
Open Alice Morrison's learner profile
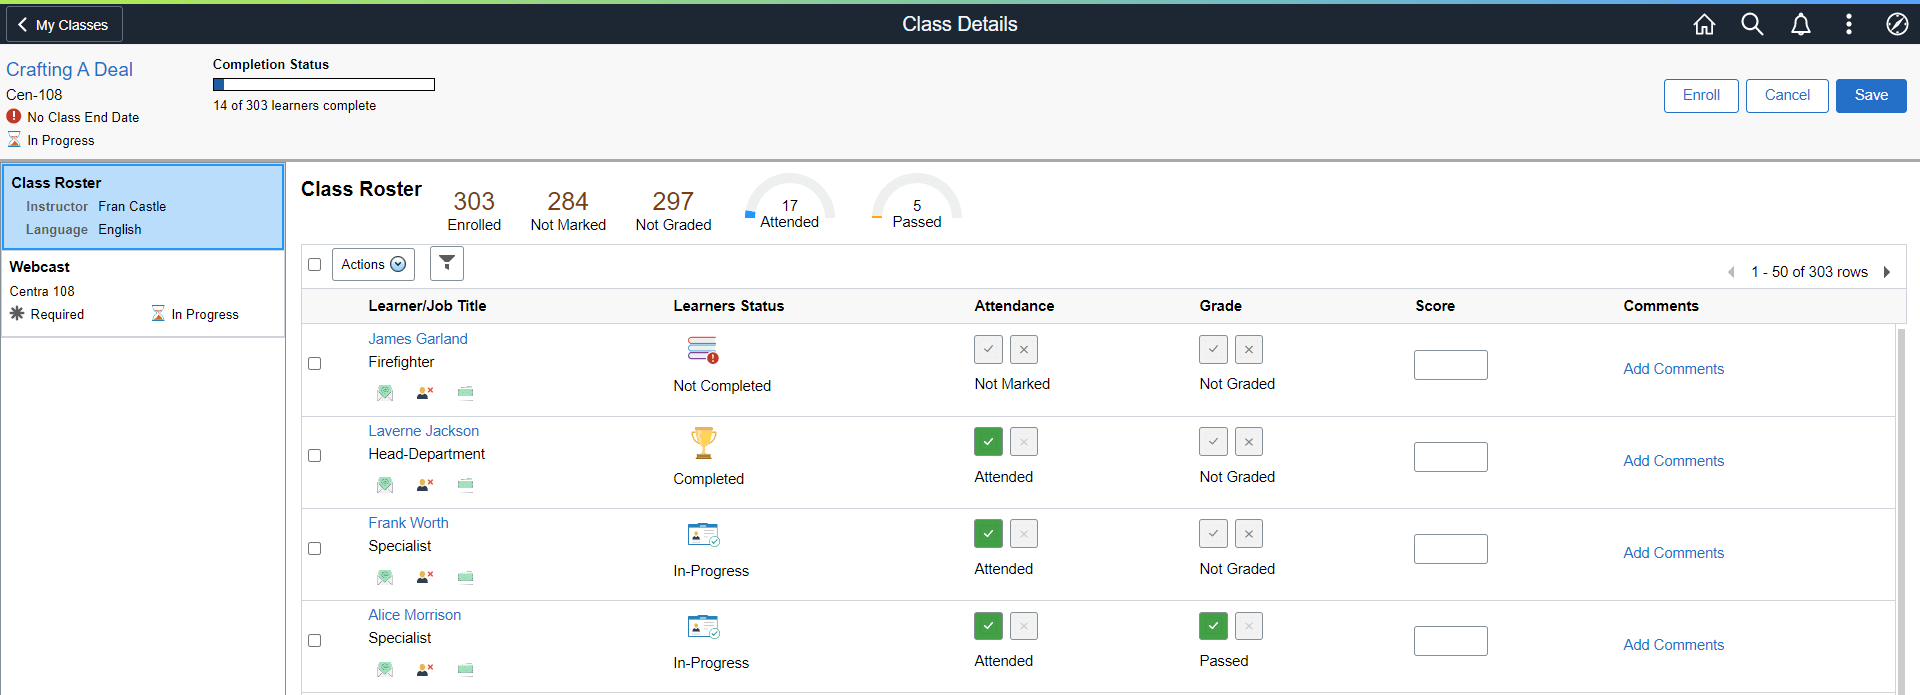click(414, 615)
